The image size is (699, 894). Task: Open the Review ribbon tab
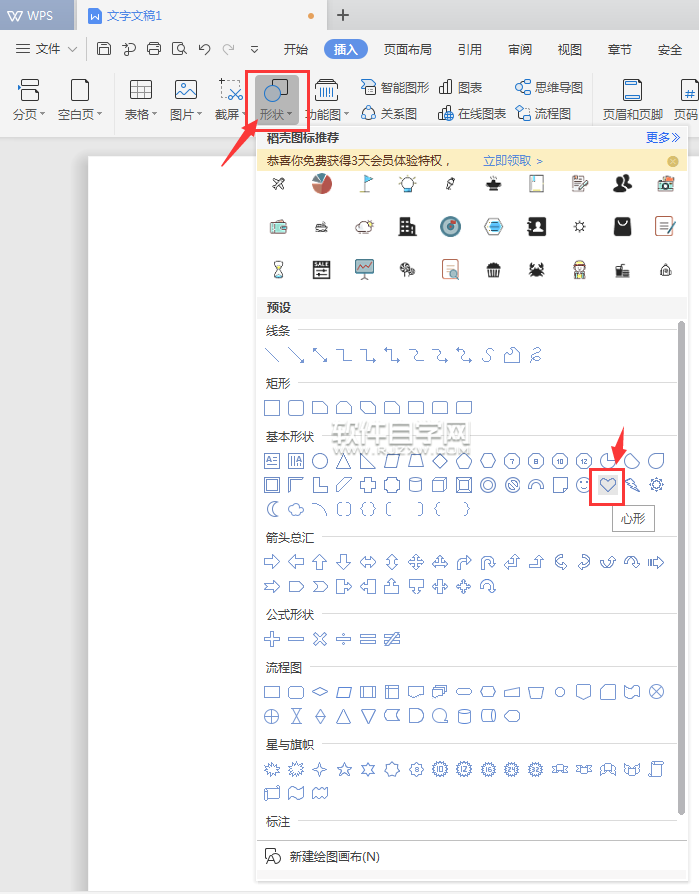519,50
